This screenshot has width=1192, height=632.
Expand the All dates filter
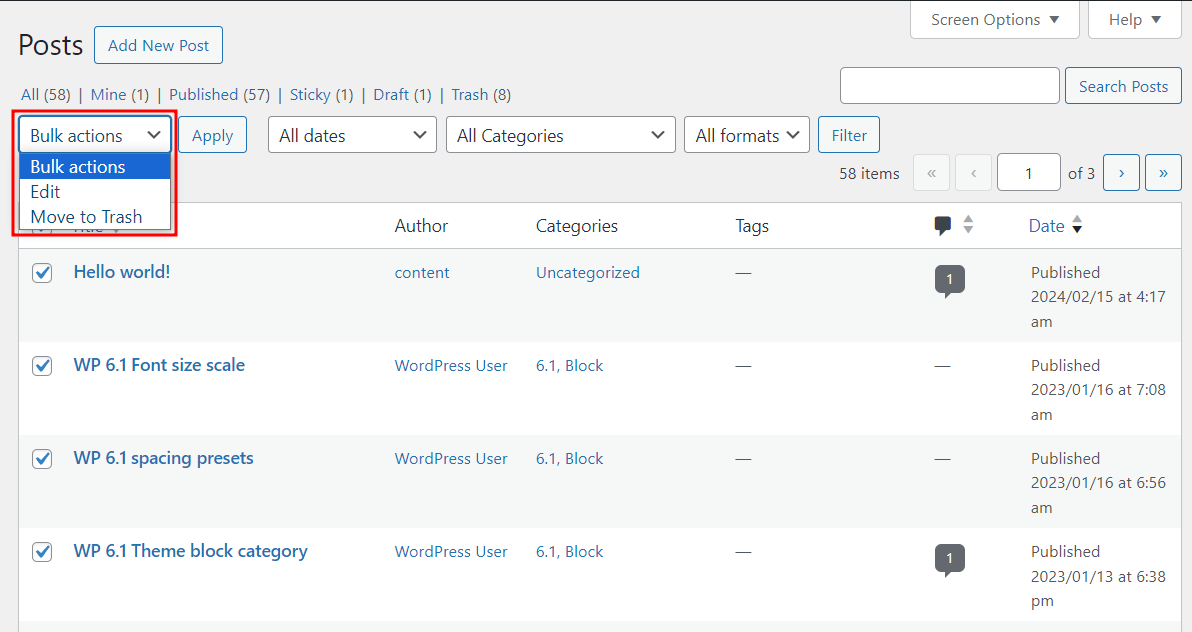352,134
